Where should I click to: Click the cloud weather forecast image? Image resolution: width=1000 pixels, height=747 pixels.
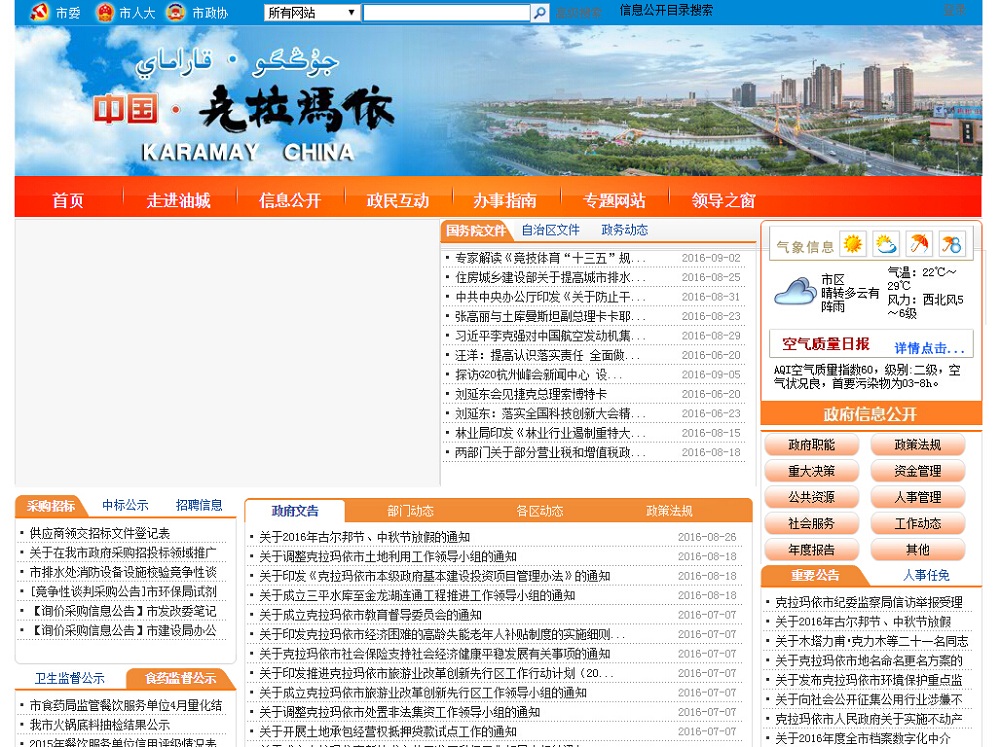[795, 292]
